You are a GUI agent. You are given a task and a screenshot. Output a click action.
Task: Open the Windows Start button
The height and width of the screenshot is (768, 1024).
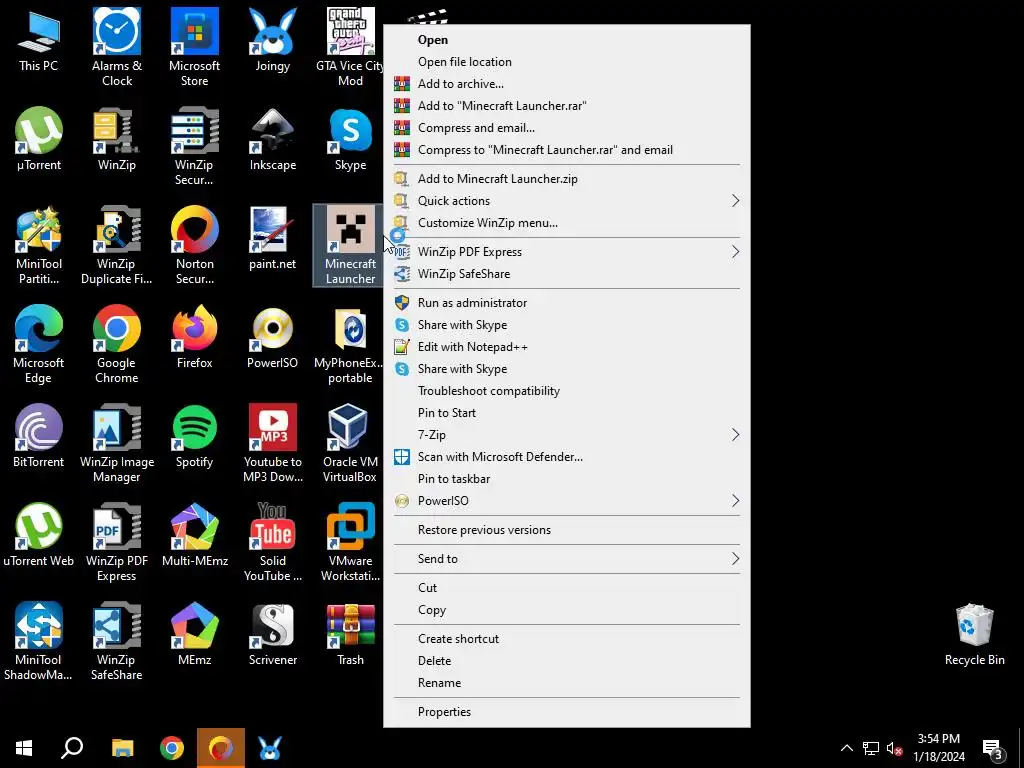(x=24, y=748)
